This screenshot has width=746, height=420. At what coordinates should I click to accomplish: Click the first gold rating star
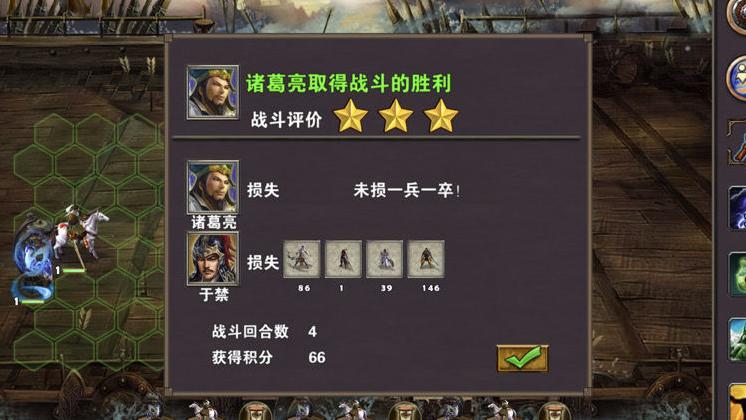coord(351,116)
